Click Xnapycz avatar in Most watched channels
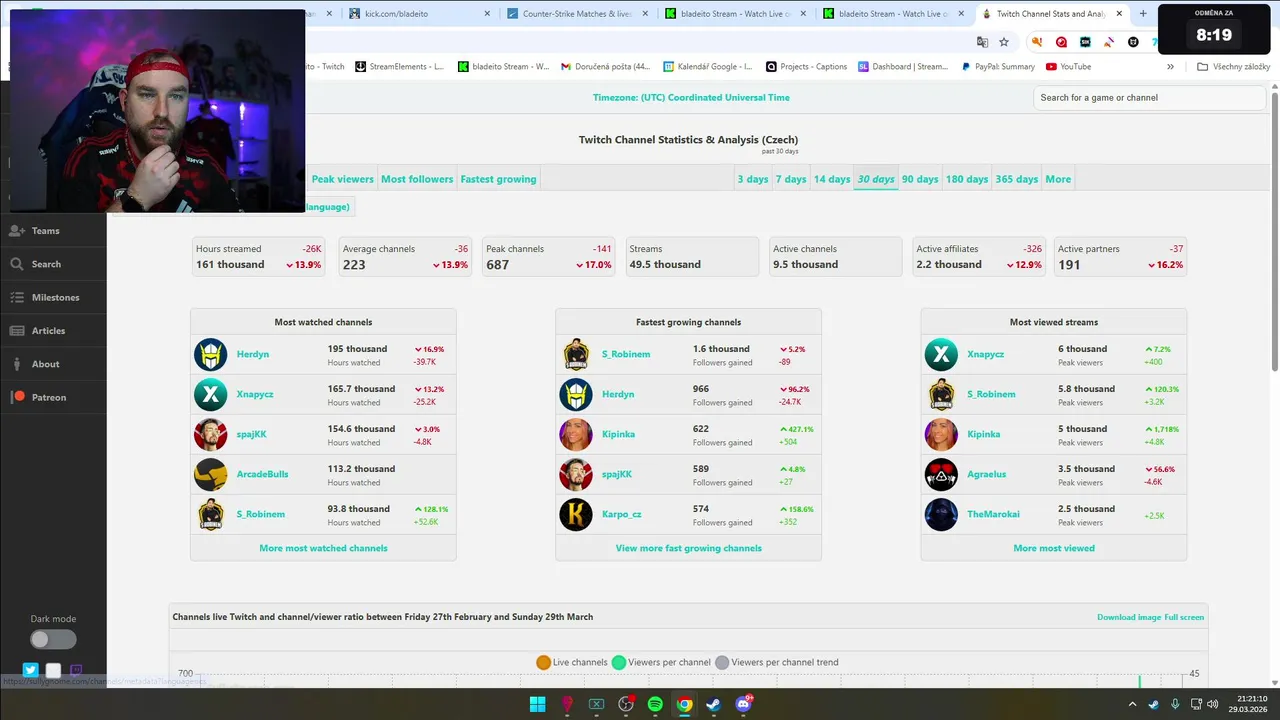 pyautogui.click(x=211, y=394)
